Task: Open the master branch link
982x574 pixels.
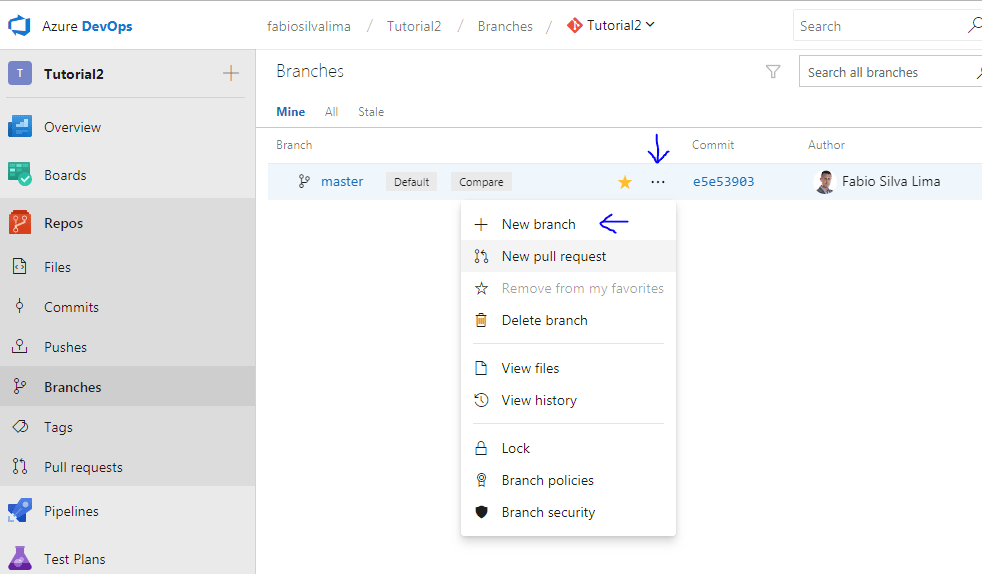Action: [x=342, y=182]
